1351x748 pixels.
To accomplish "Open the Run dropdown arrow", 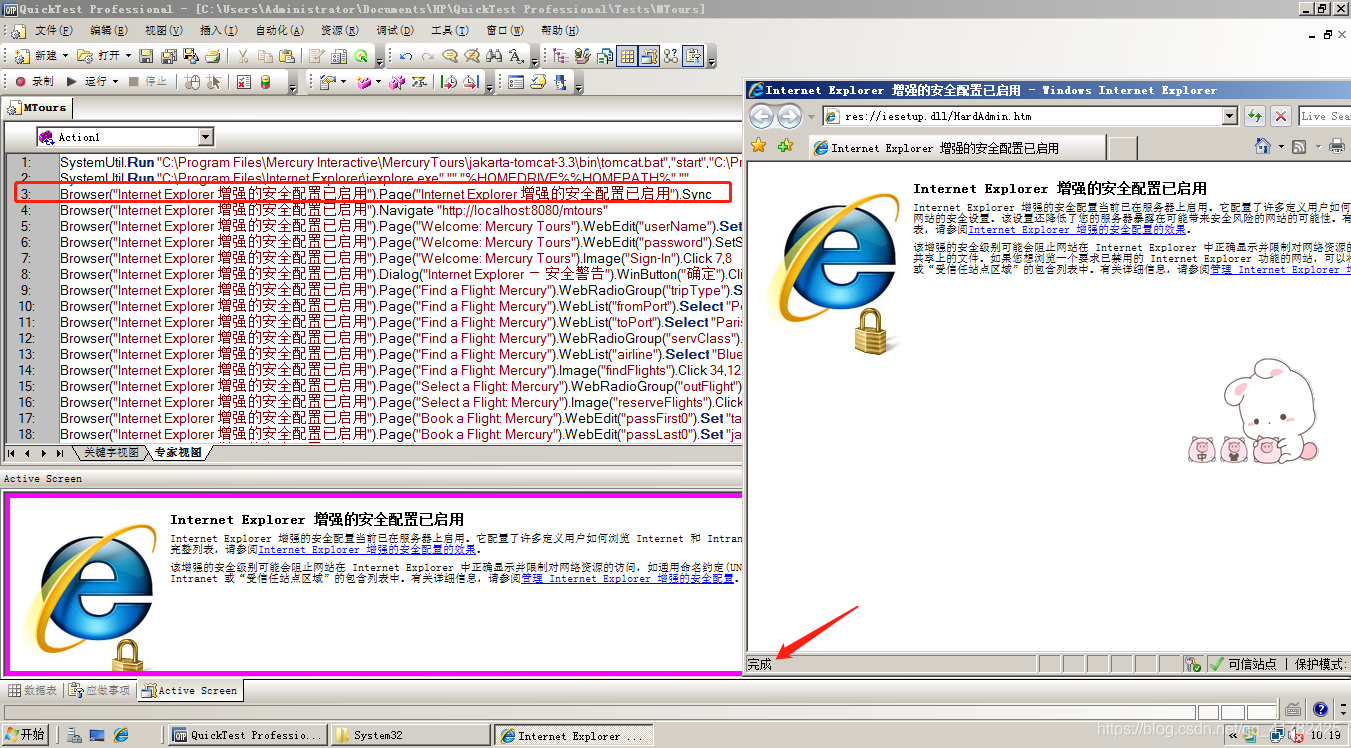I will pyautogui.click(x=115, y=81).
